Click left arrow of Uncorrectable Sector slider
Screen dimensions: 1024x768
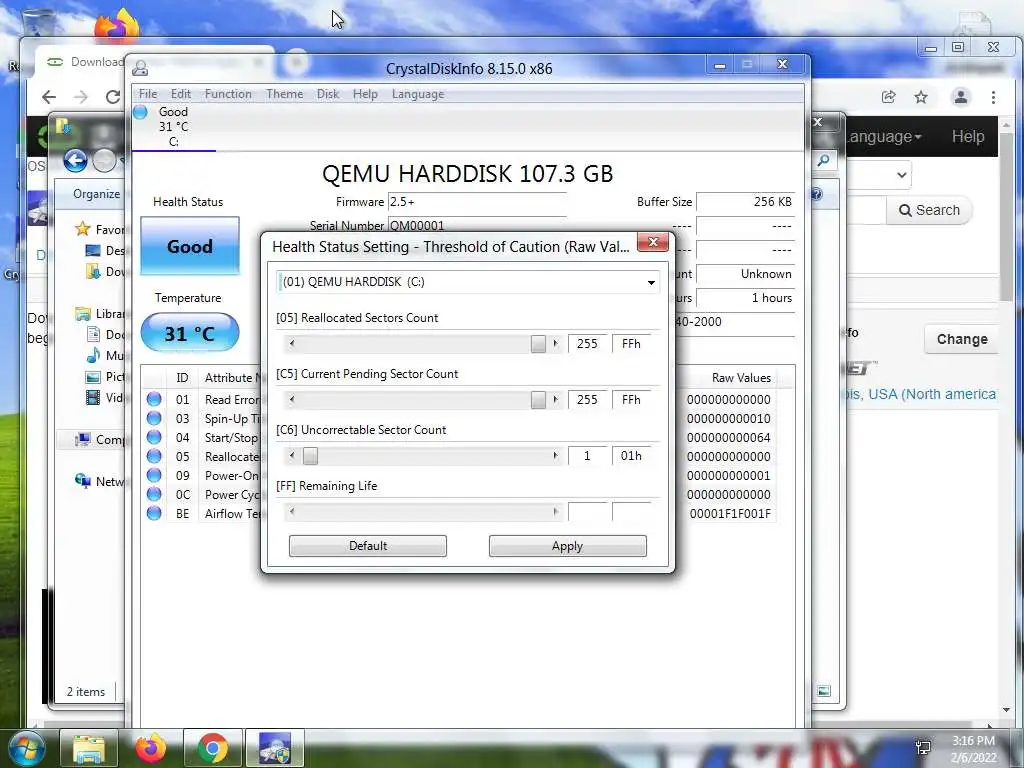(x=292, y=456)
